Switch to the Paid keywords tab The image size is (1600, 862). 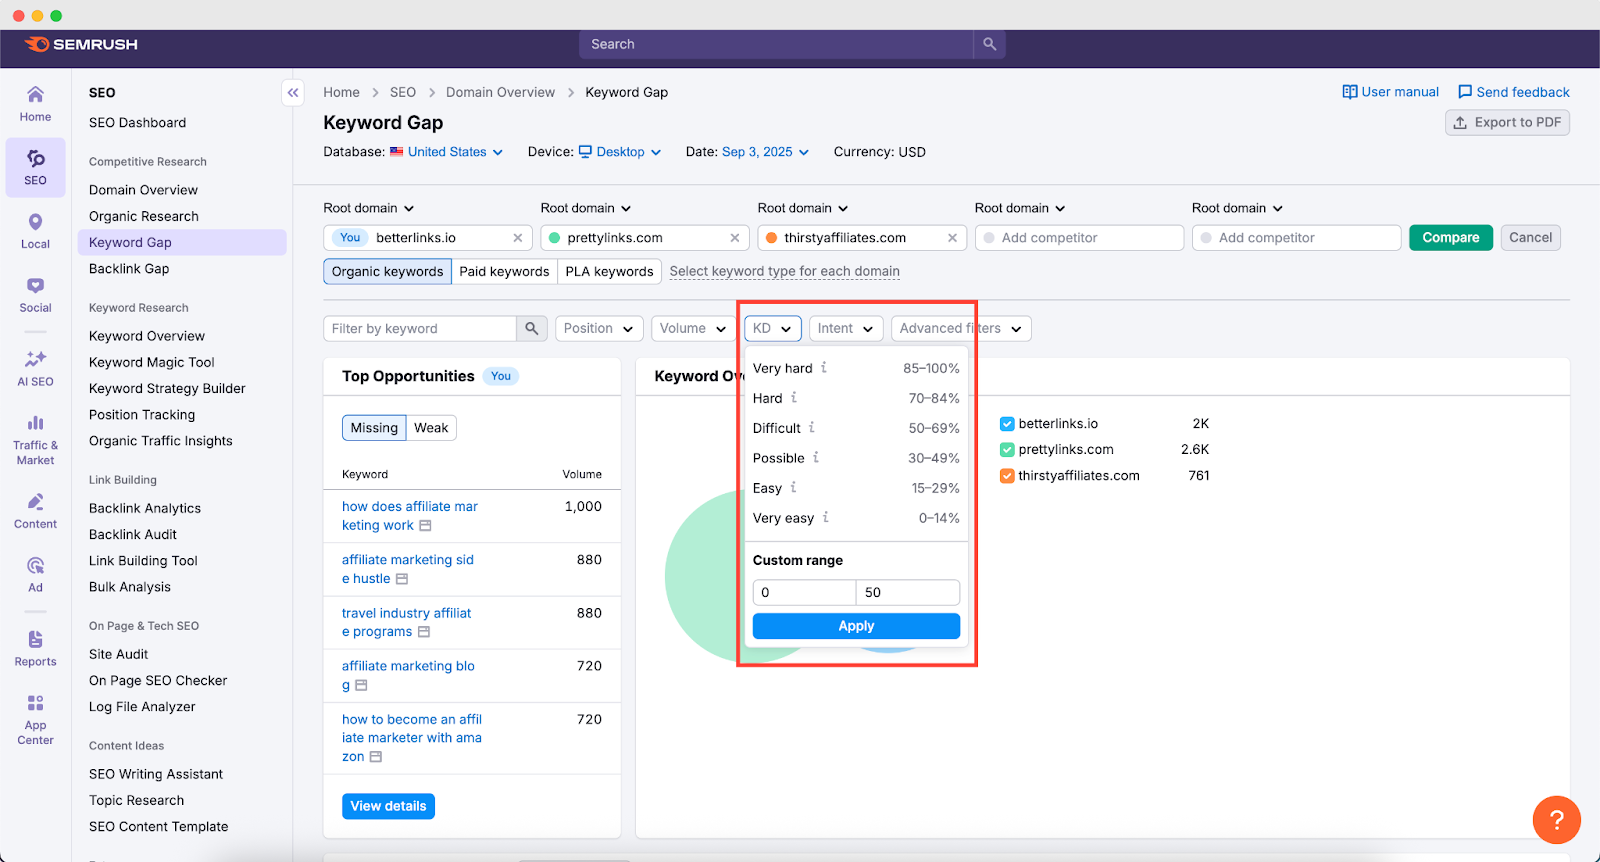click(504, 271)
